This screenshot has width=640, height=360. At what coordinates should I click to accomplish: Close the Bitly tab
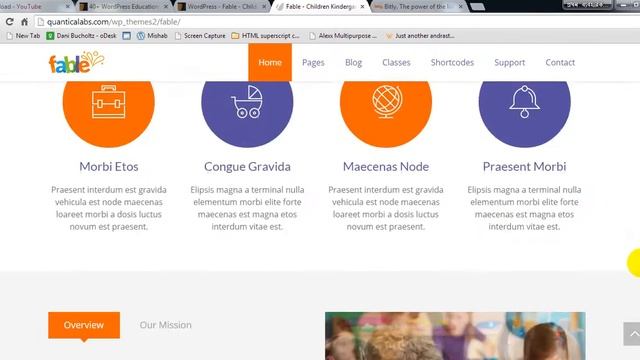pyautogui.click(x=460, y=7)
